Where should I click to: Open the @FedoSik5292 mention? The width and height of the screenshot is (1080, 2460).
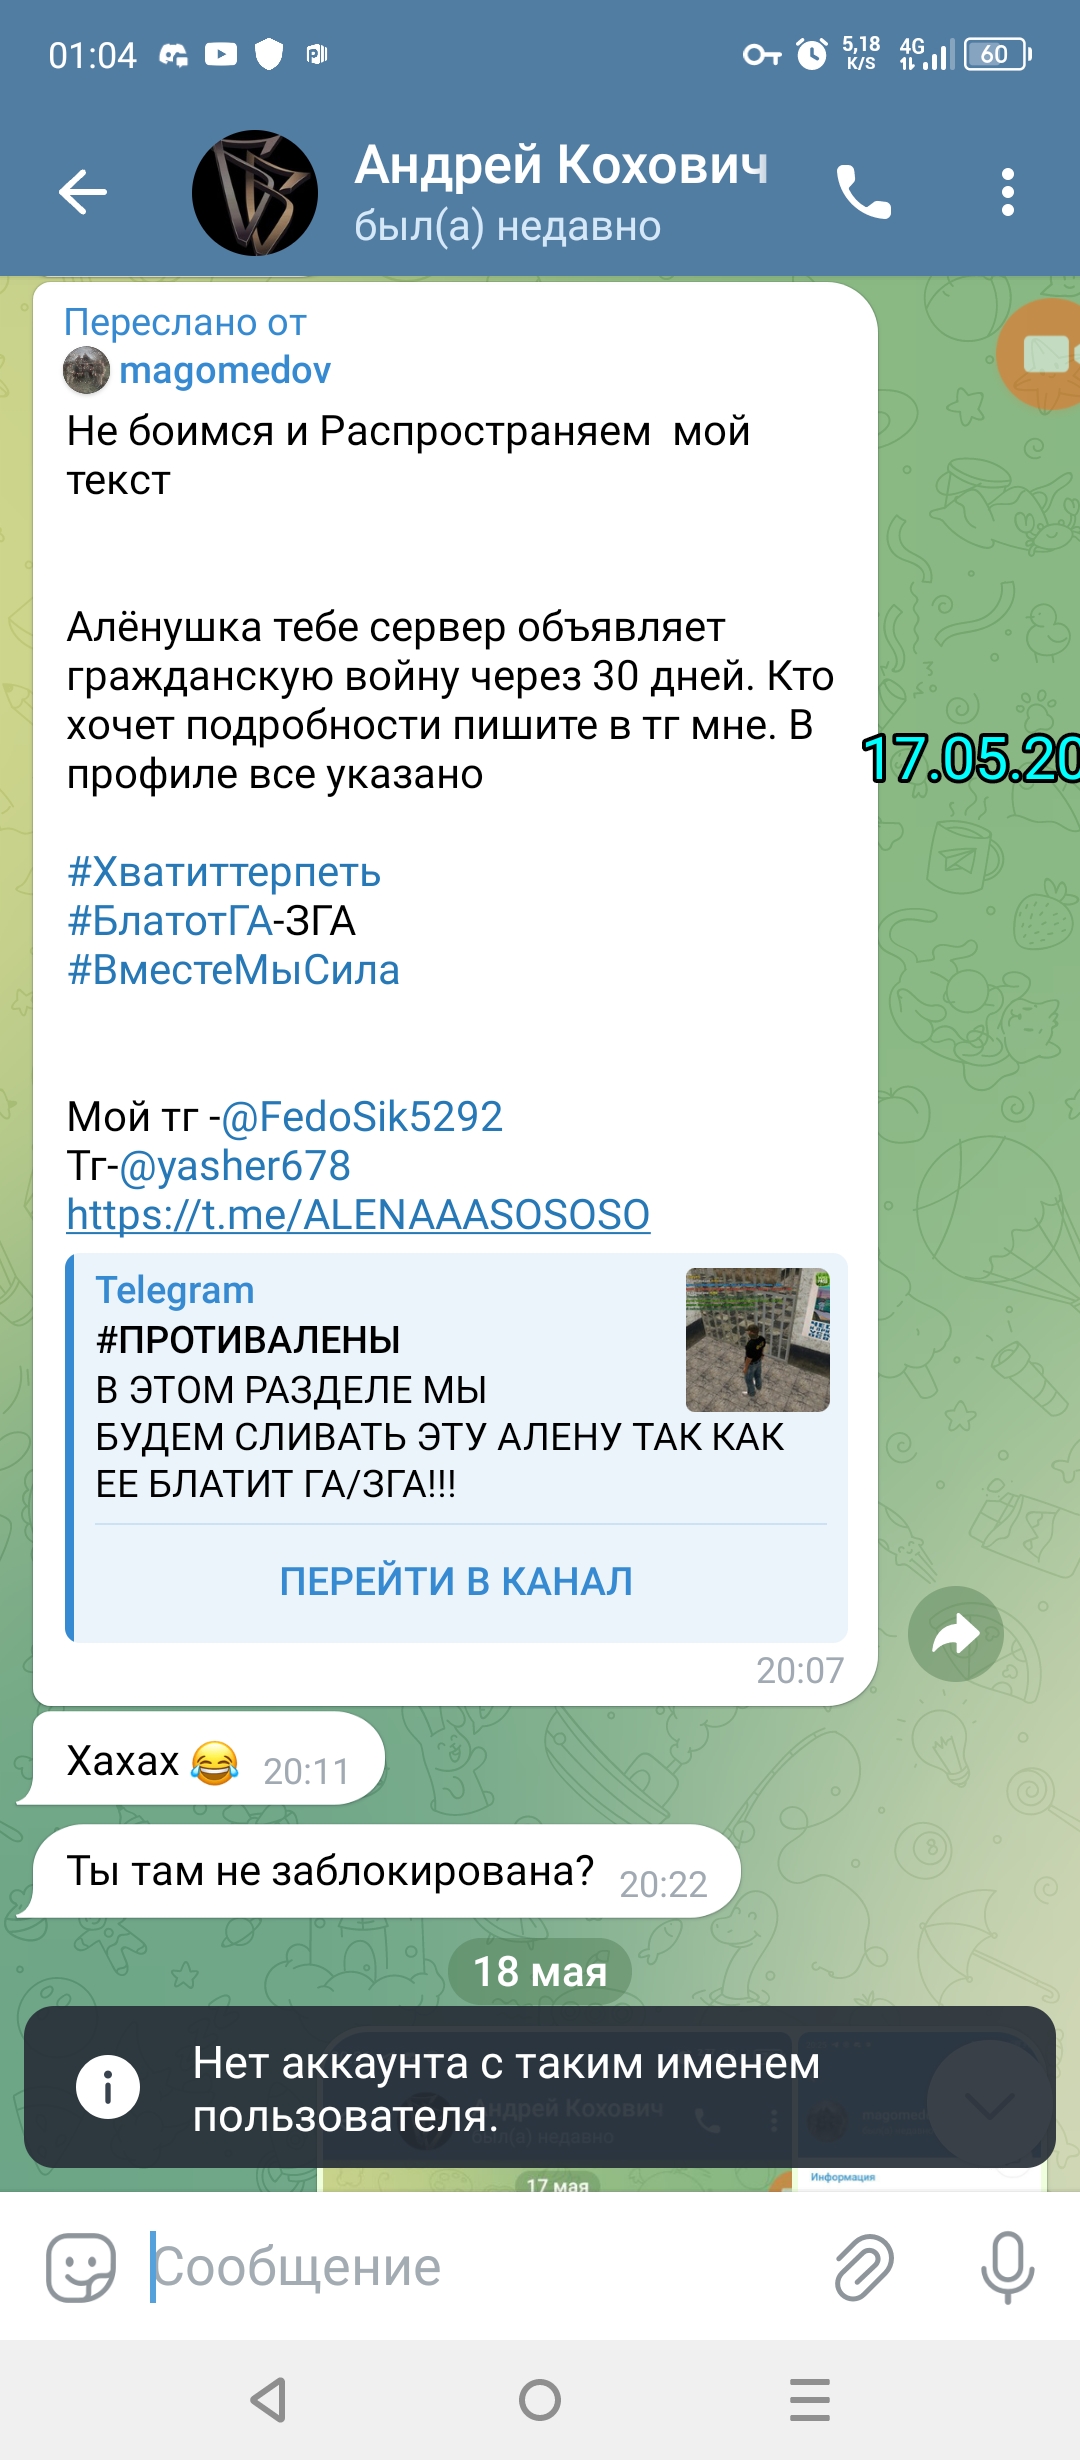361,1117
